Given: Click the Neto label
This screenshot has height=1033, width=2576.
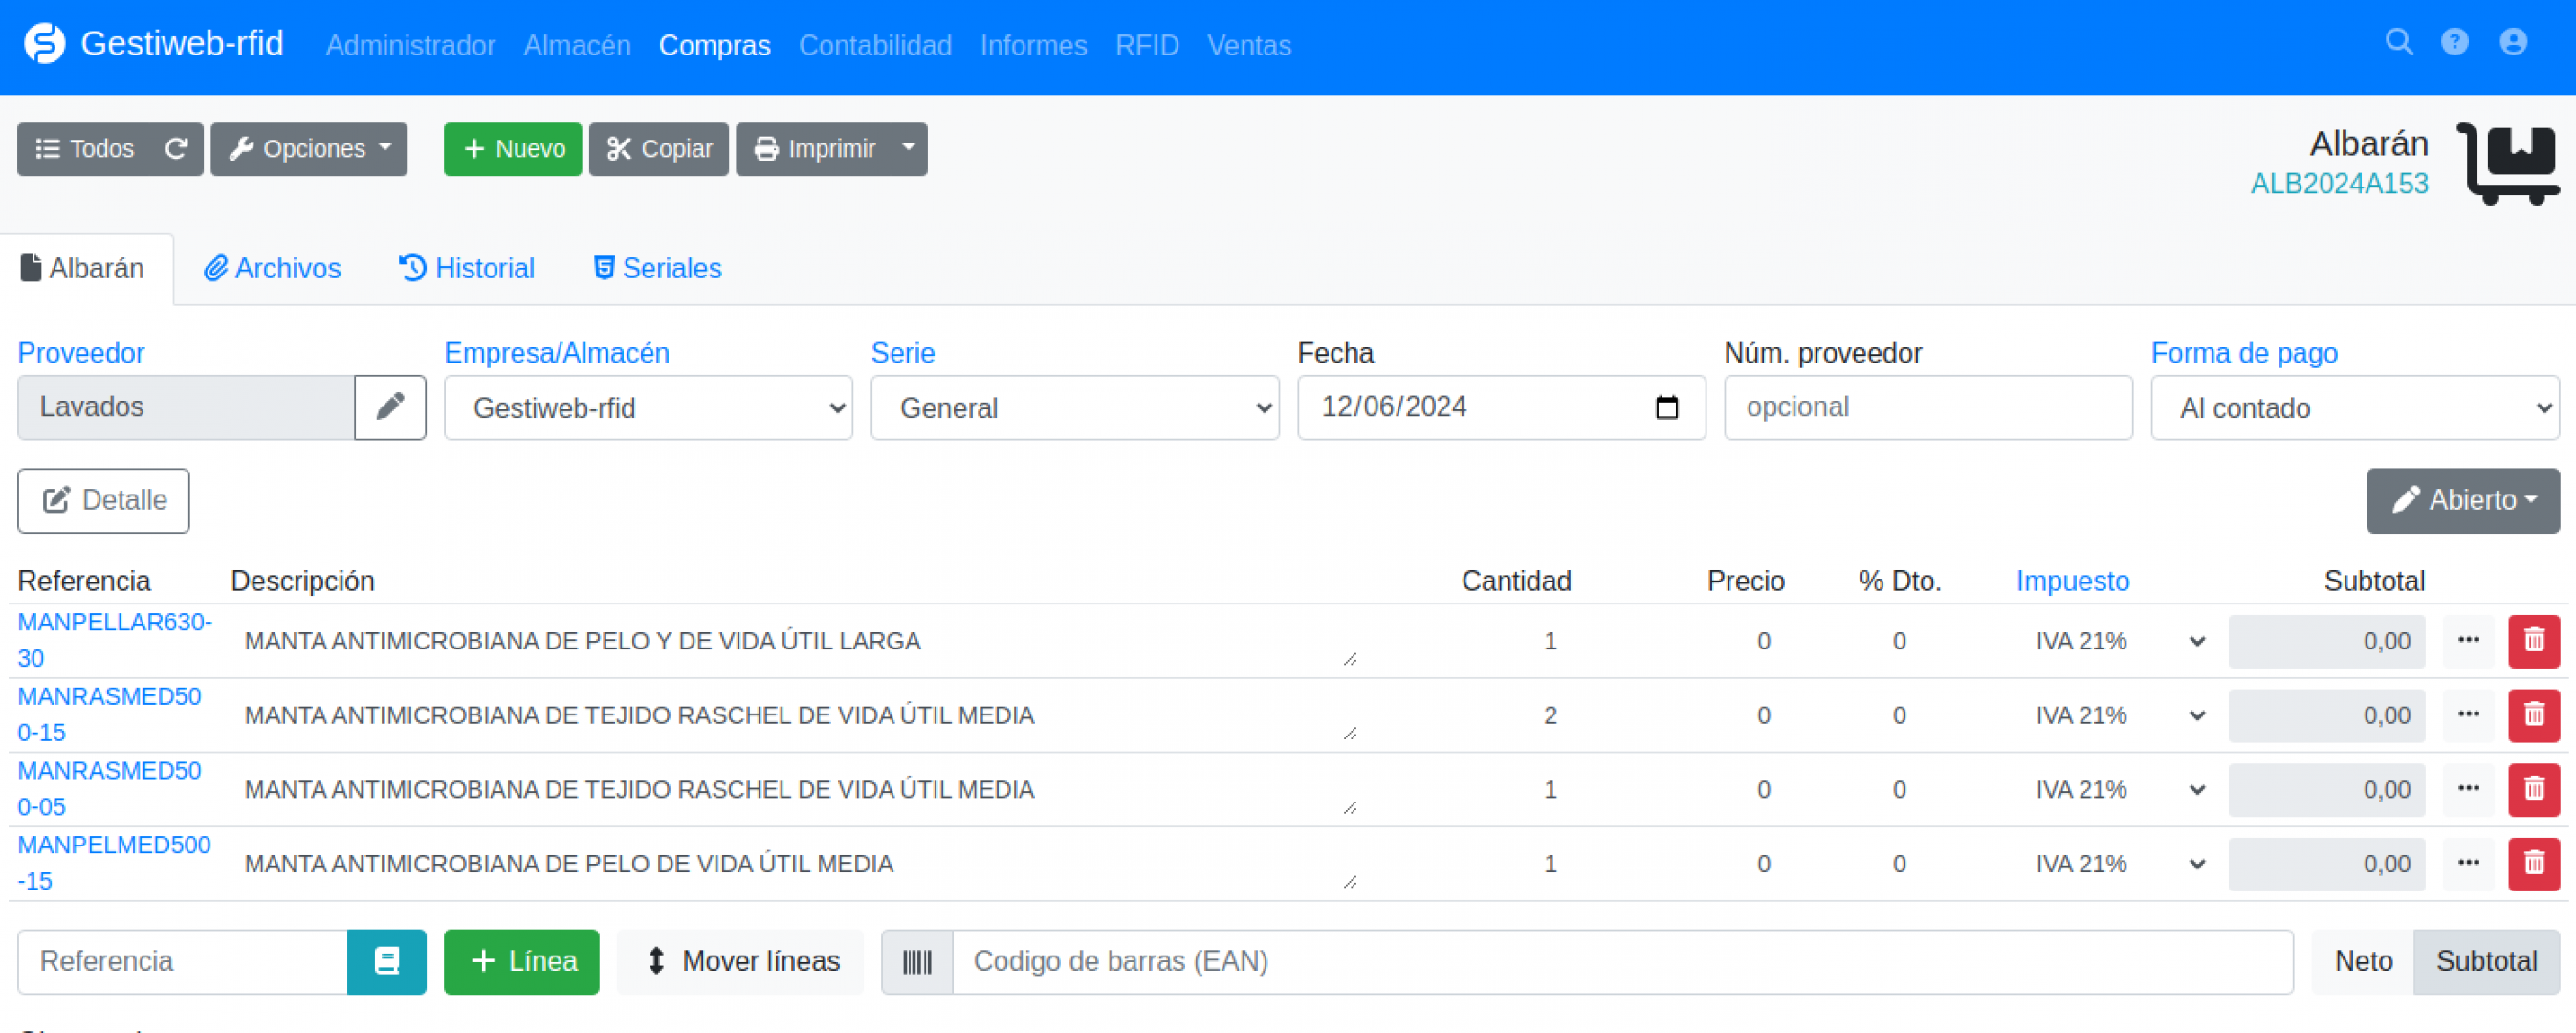Looking at the screenshot, I should (x=2362, y=961).
